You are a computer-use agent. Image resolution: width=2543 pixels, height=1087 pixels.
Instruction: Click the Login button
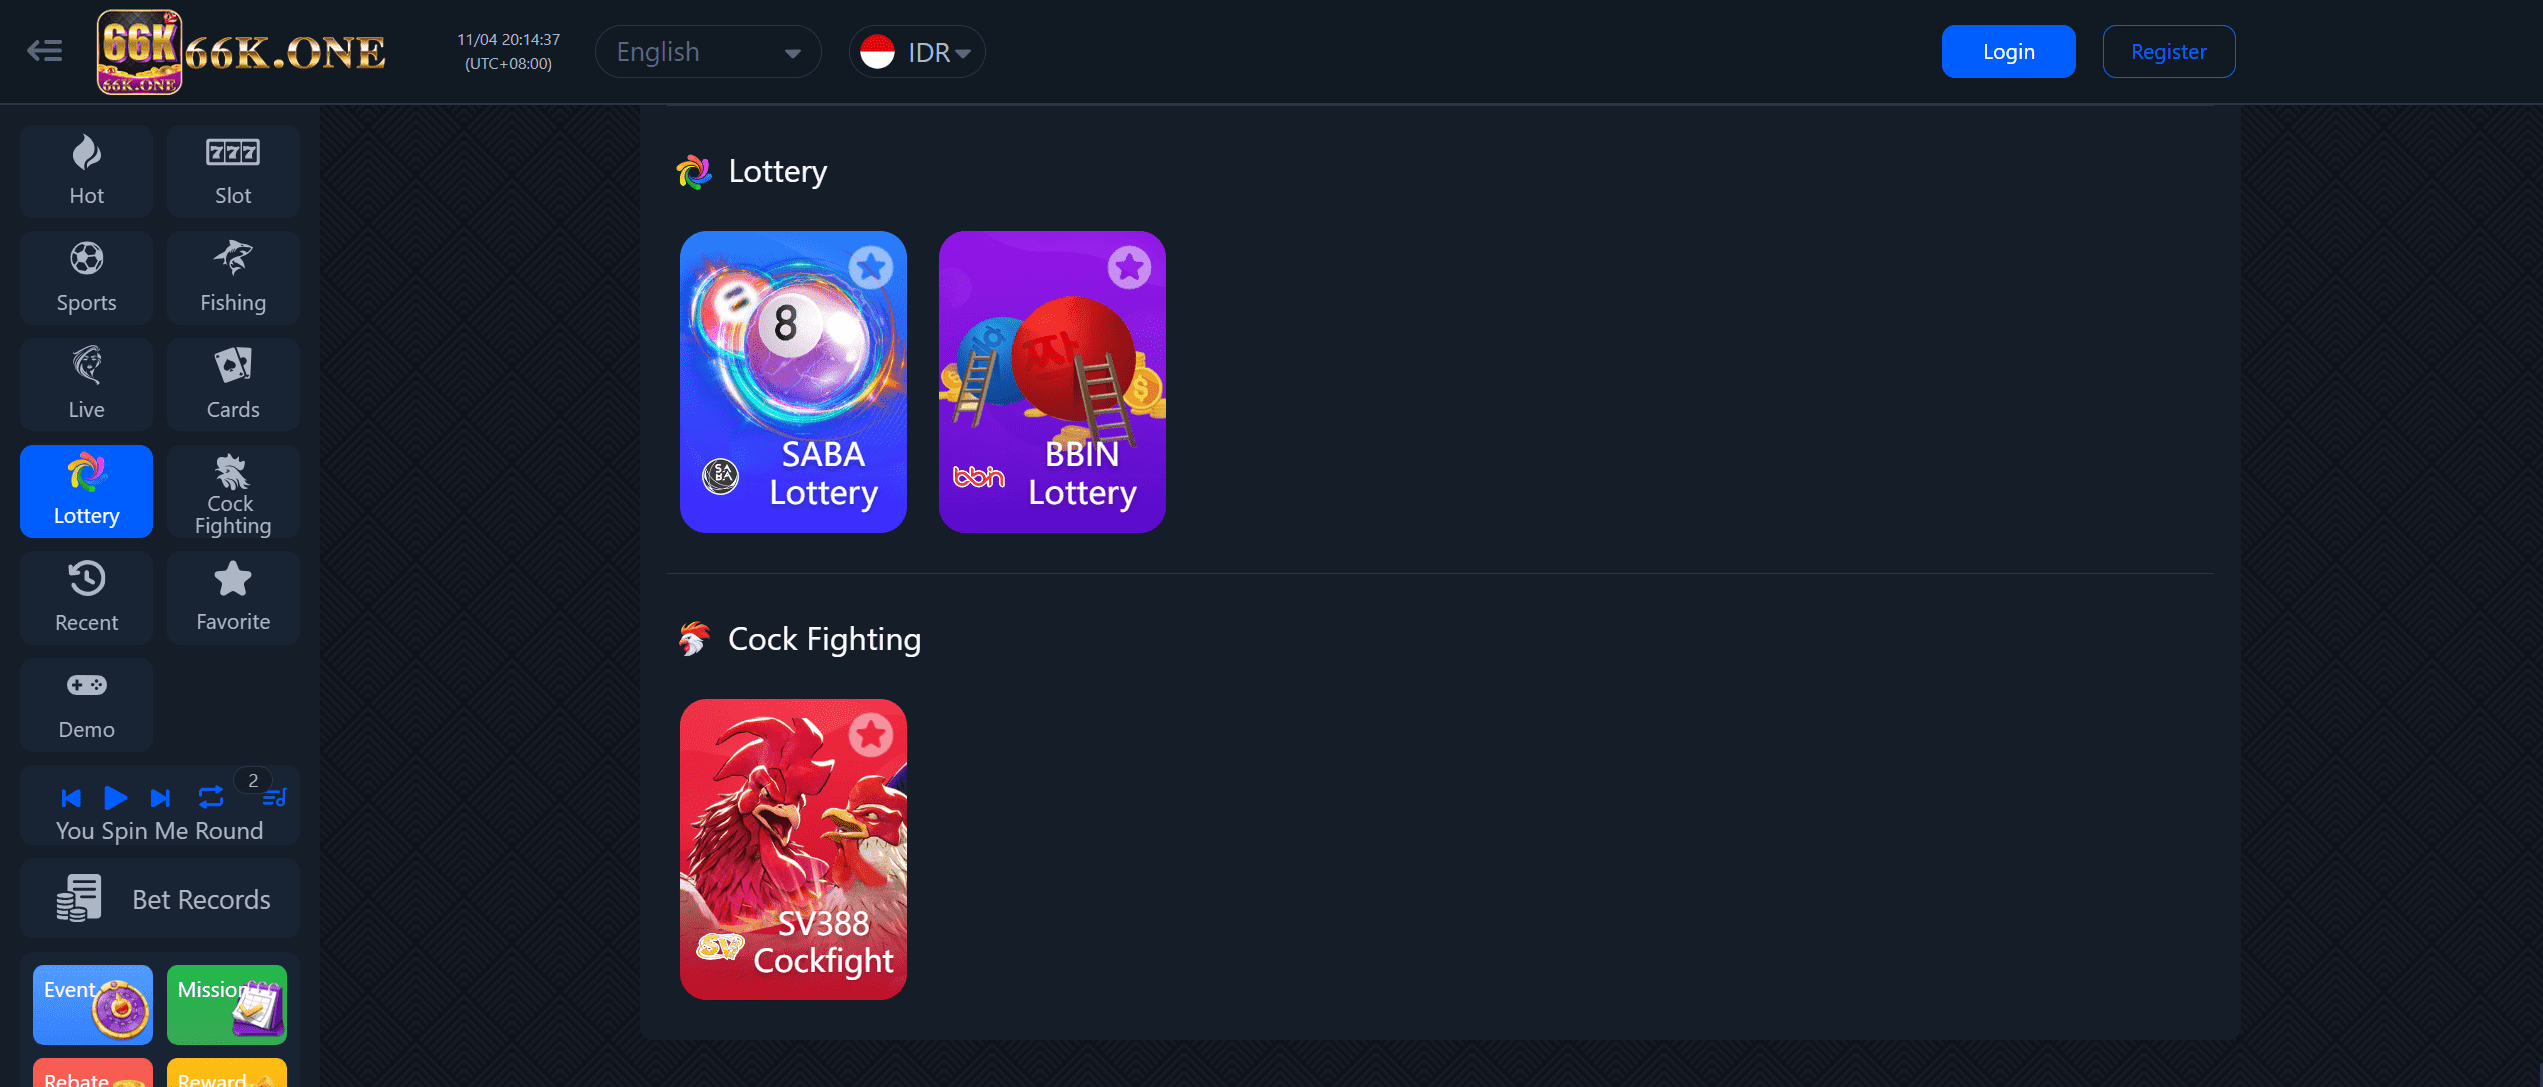coord(2008,52)
